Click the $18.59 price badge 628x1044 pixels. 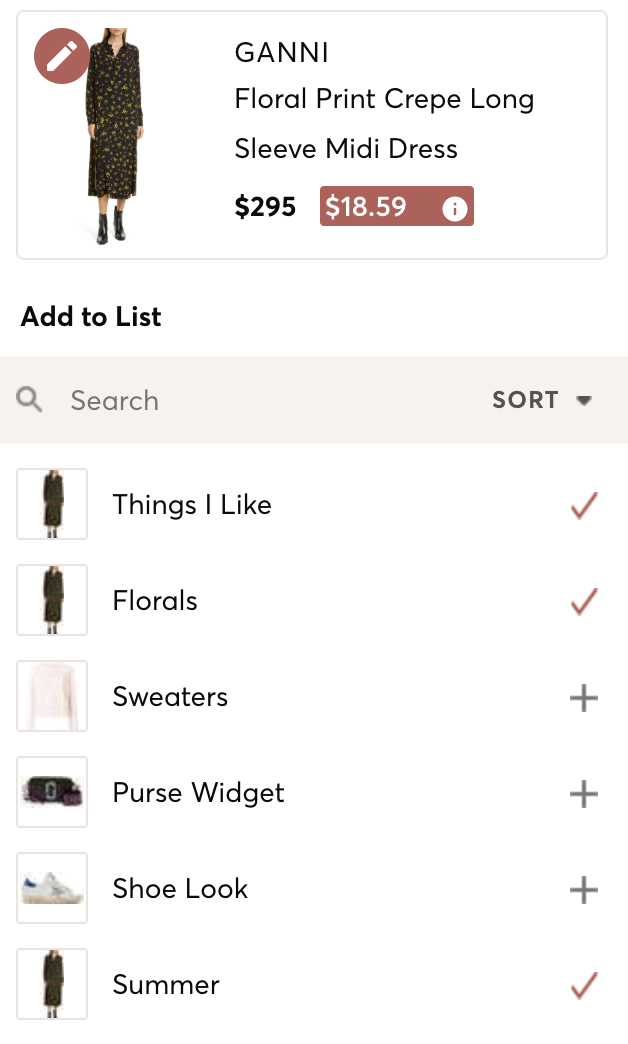367,207
